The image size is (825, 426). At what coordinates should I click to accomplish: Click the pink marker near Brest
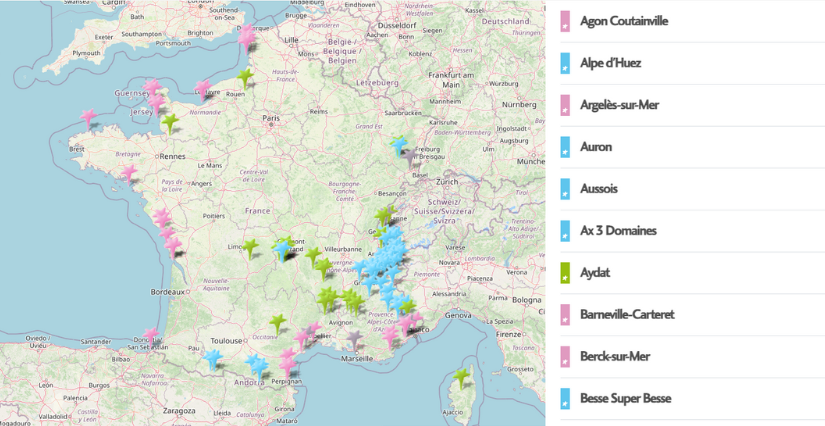(x=90, y=118)
